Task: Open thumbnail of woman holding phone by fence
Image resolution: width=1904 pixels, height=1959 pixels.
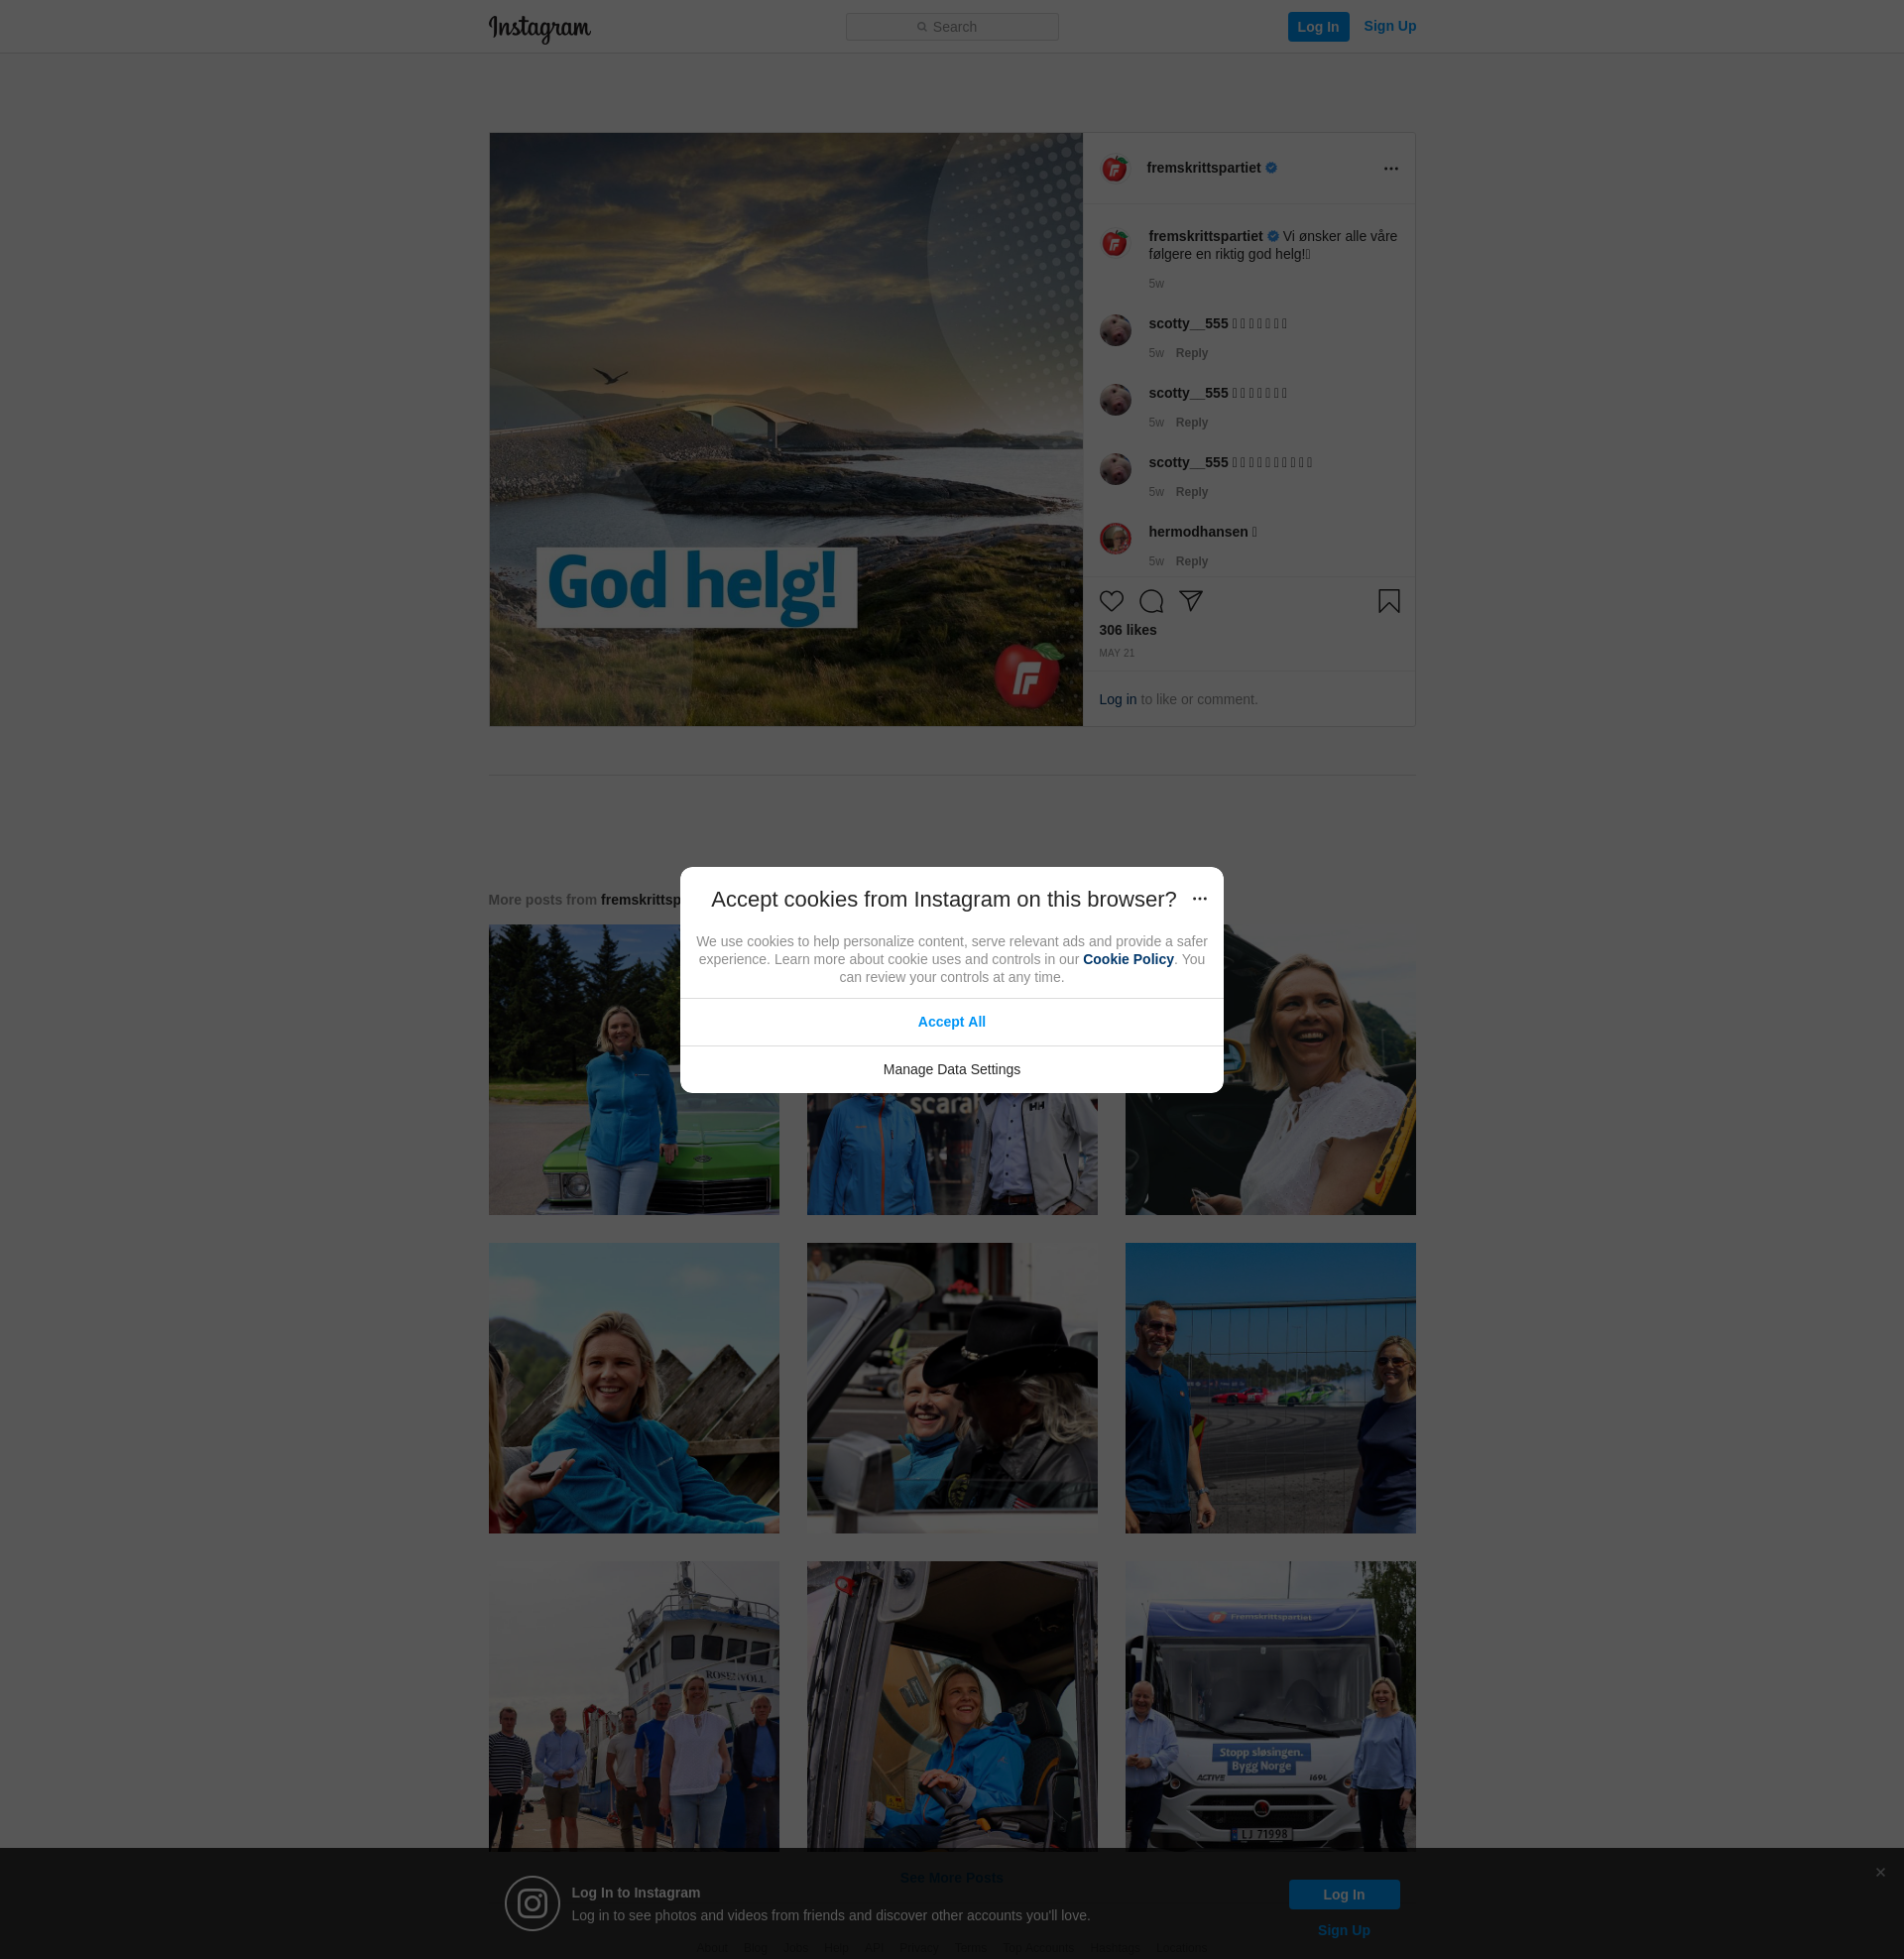Action: tap(633, 1388)
